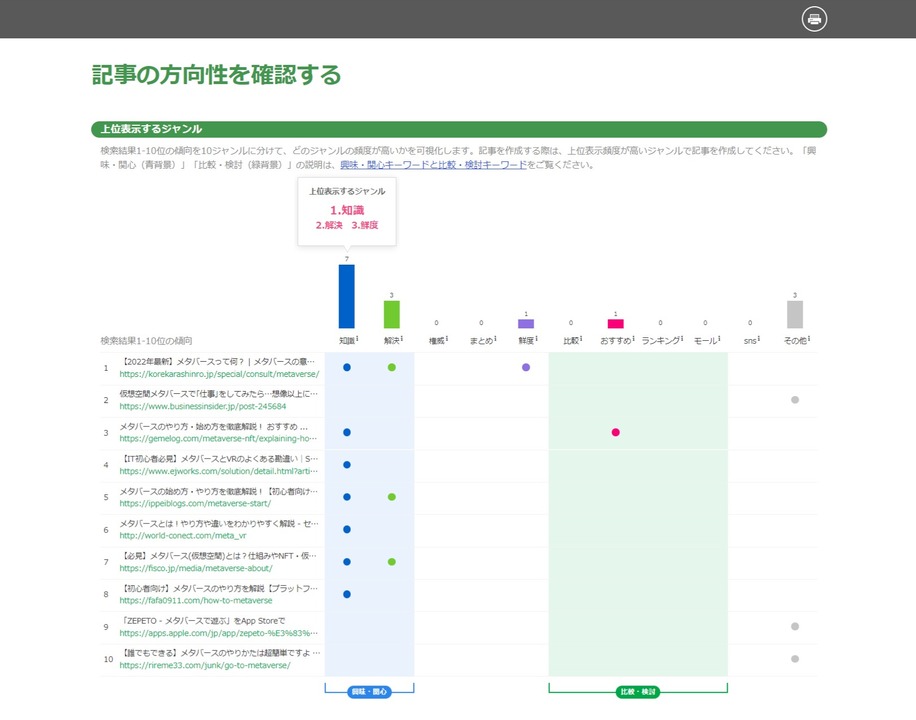Open ejworks.com solution detail link
The image size is (916, 720).
pos(218,471)
